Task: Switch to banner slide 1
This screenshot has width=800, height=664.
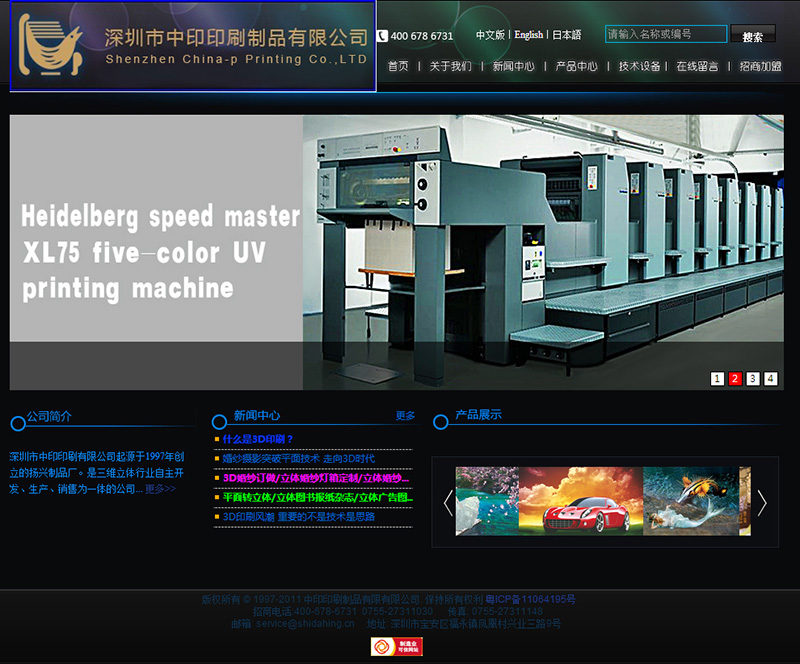Action: click(717, 379)
